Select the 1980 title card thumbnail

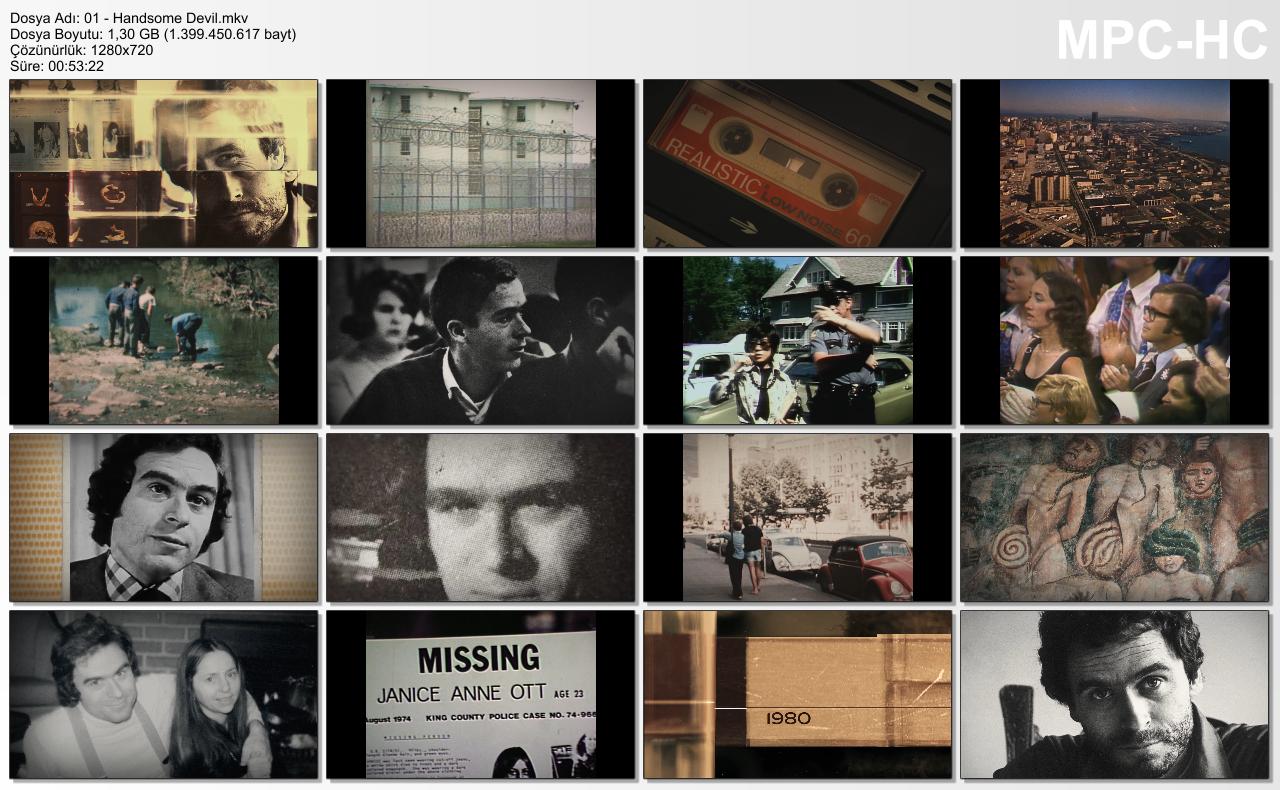point(797,695)
